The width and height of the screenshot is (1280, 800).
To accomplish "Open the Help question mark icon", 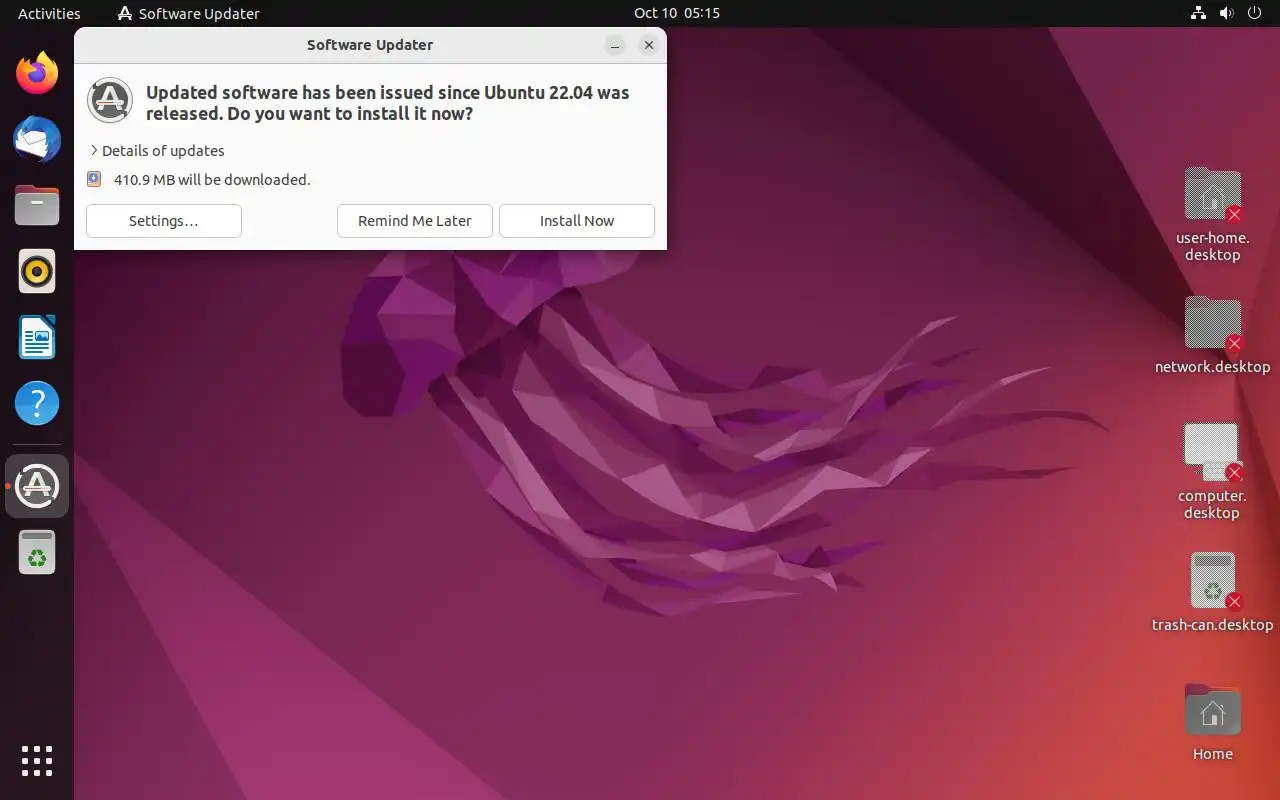I will (37, 403).
